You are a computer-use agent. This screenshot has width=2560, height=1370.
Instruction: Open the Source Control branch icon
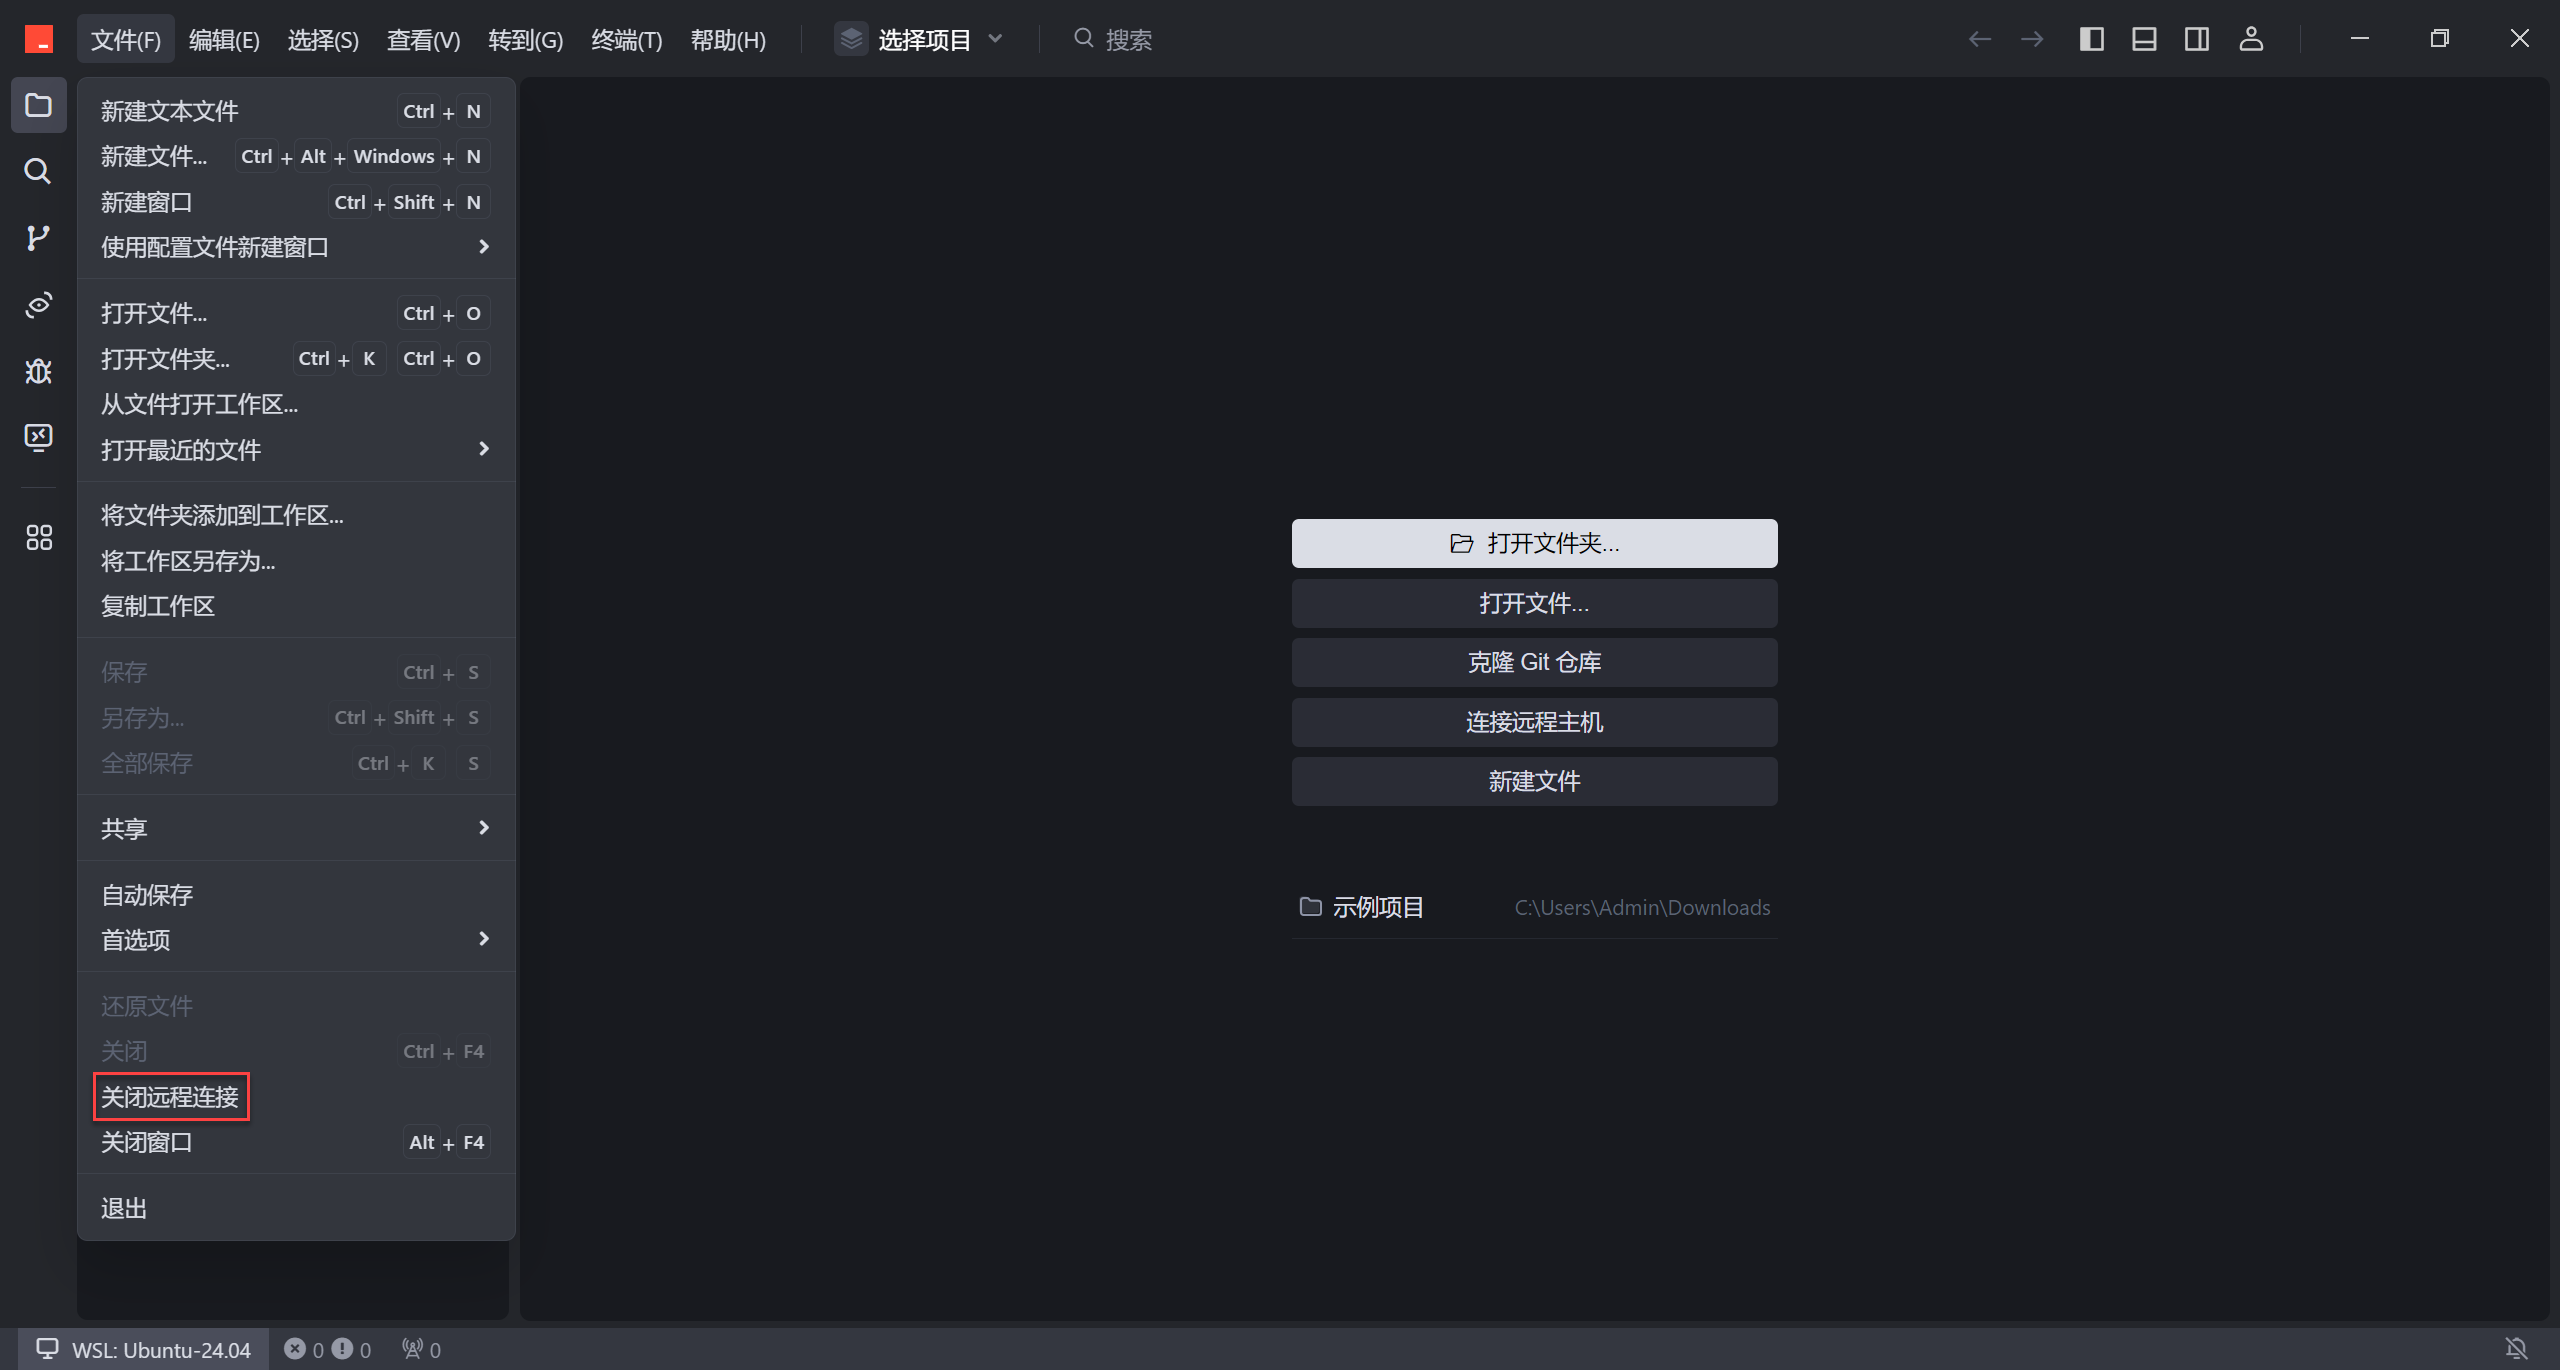[x=38, y=238]
